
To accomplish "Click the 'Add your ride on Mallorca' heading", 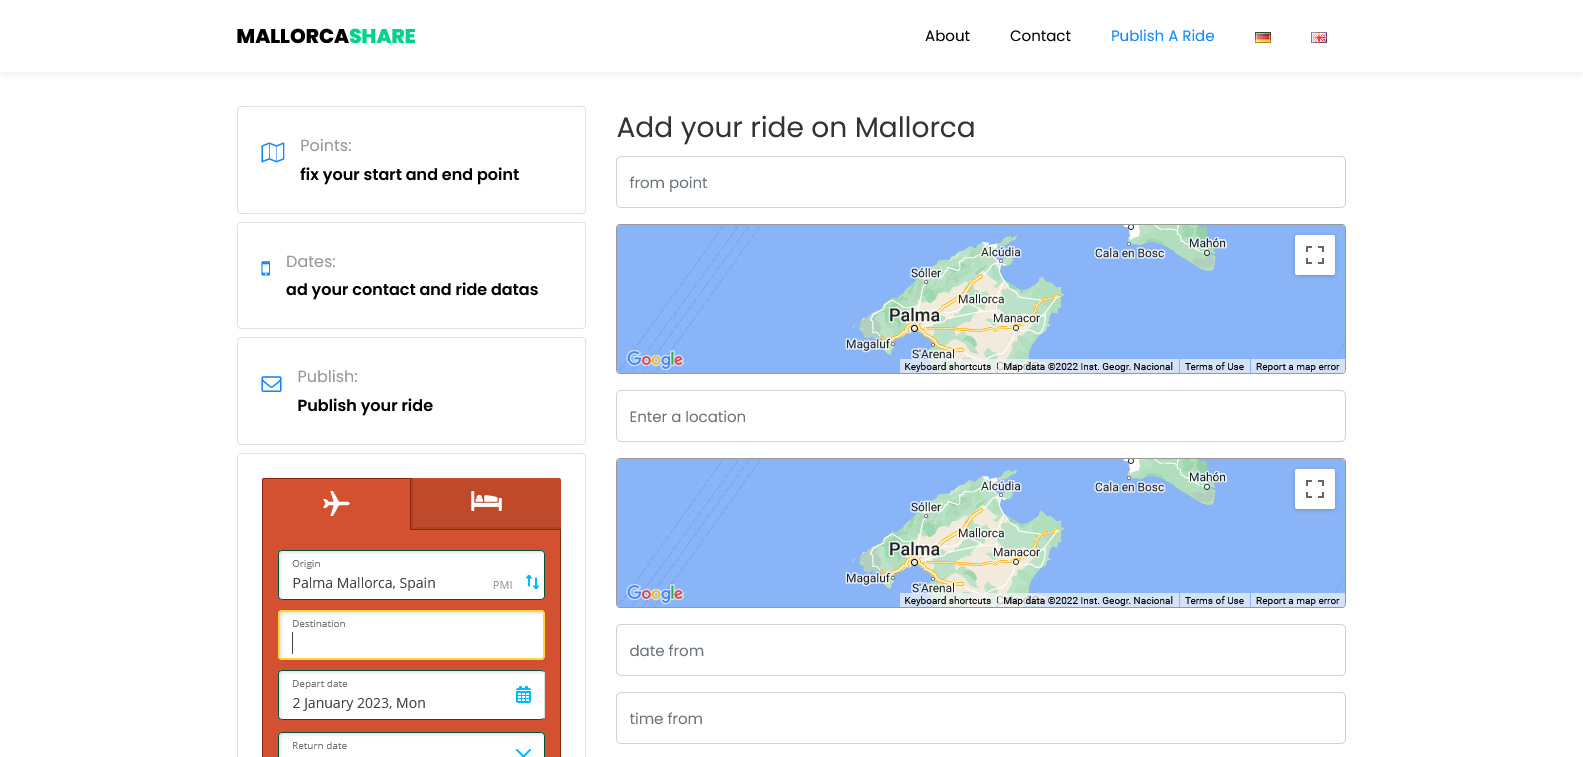I will [x=796, y=127].
